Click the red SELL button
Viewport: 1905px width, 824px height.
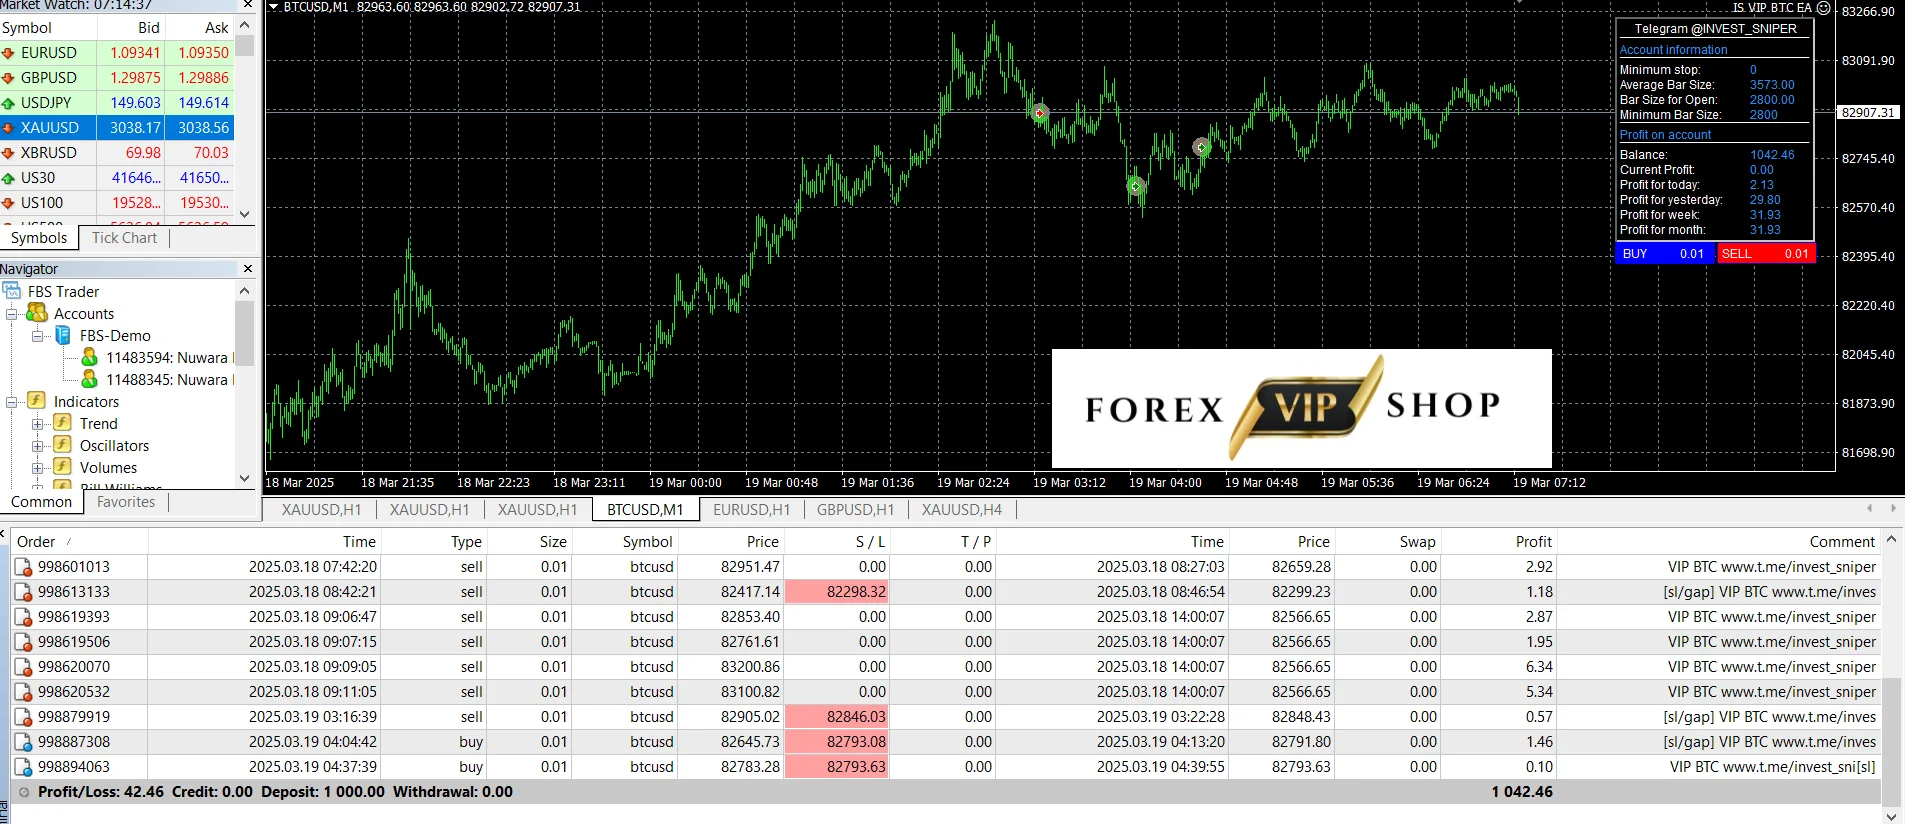[x=1765, y=254]
